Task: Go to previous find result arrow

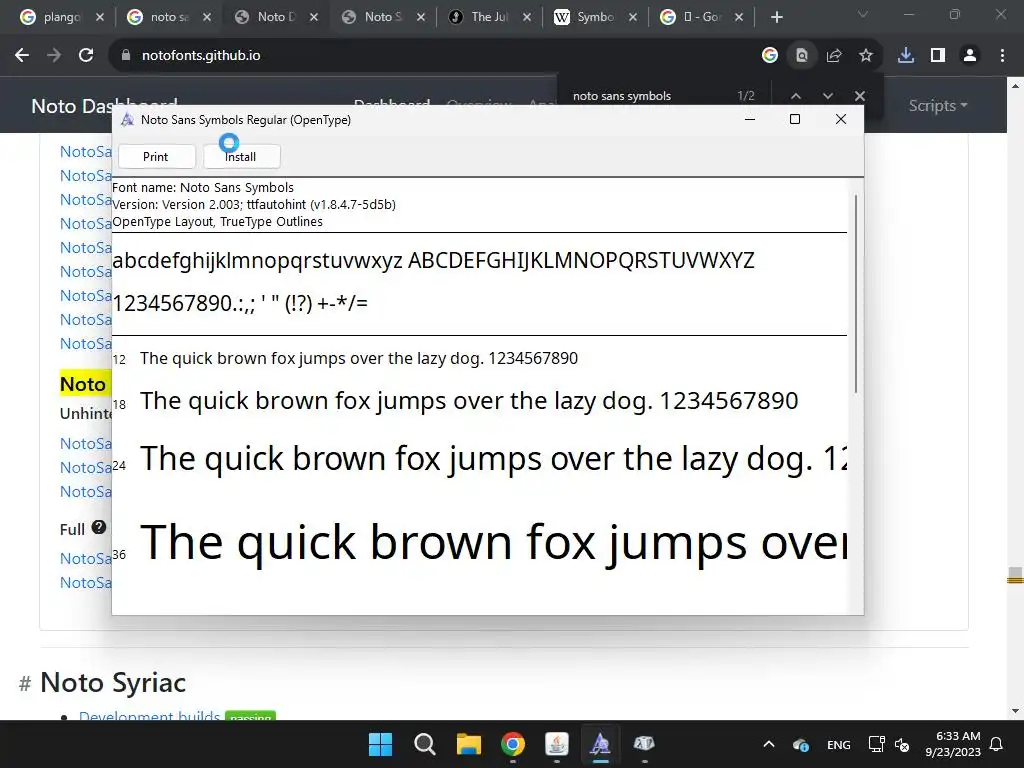Action: point(795,96)
